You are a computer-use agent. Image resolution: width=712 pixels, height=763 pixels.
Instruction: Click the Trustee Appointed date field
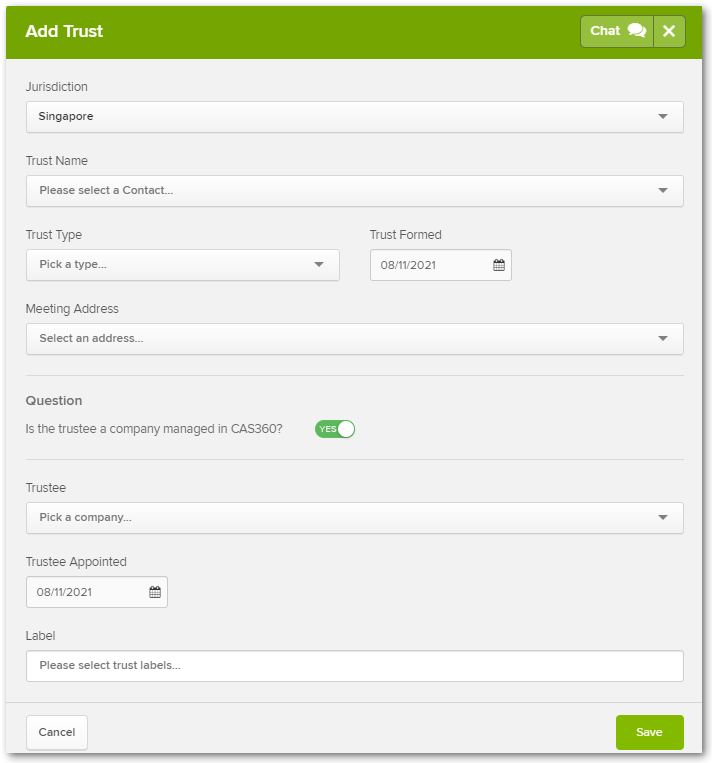97,592
